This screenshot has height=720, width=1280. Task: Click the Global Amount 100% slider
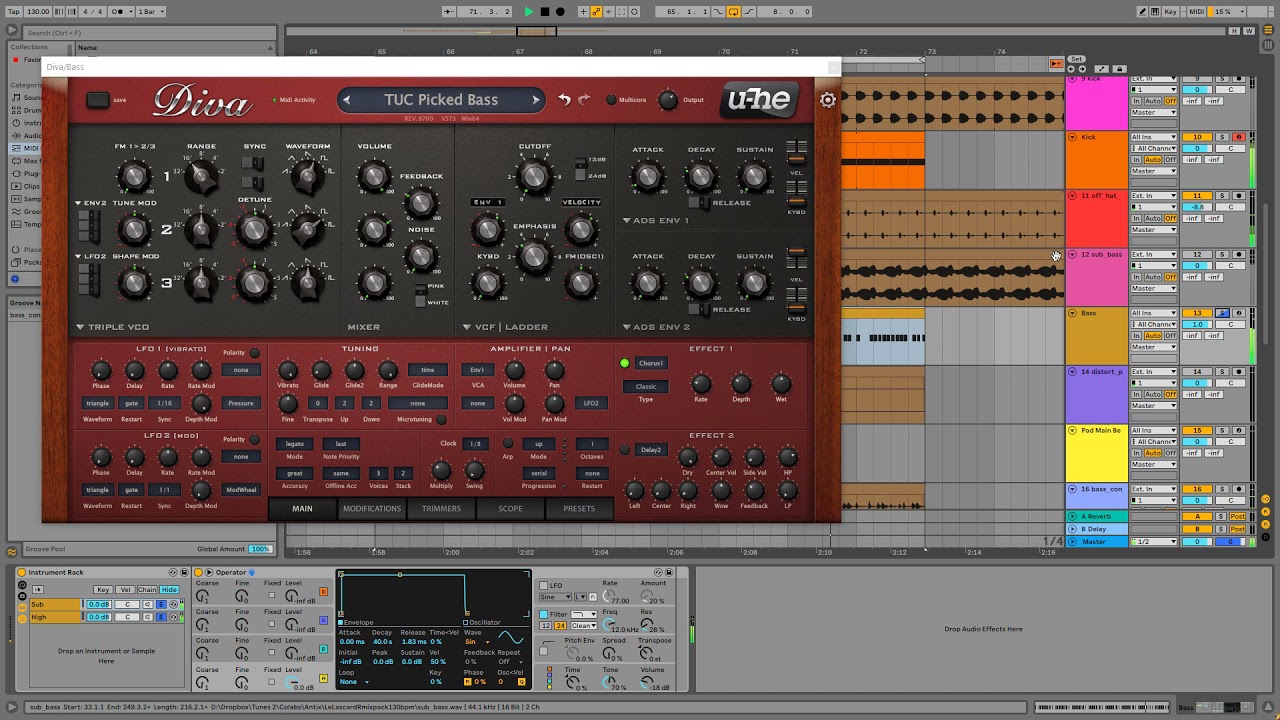(x=261, y=549)
